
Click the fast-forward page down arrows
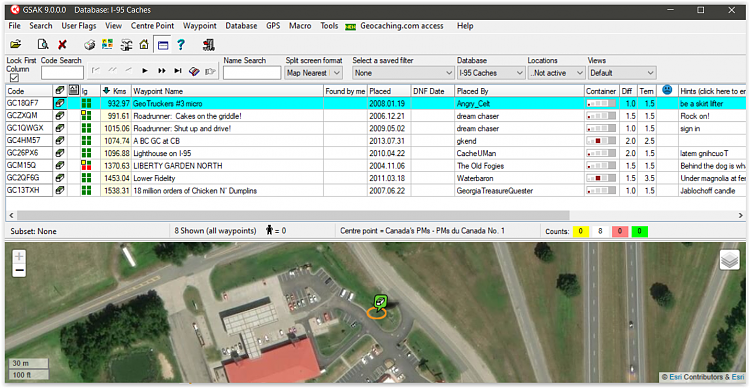[162, 71]
